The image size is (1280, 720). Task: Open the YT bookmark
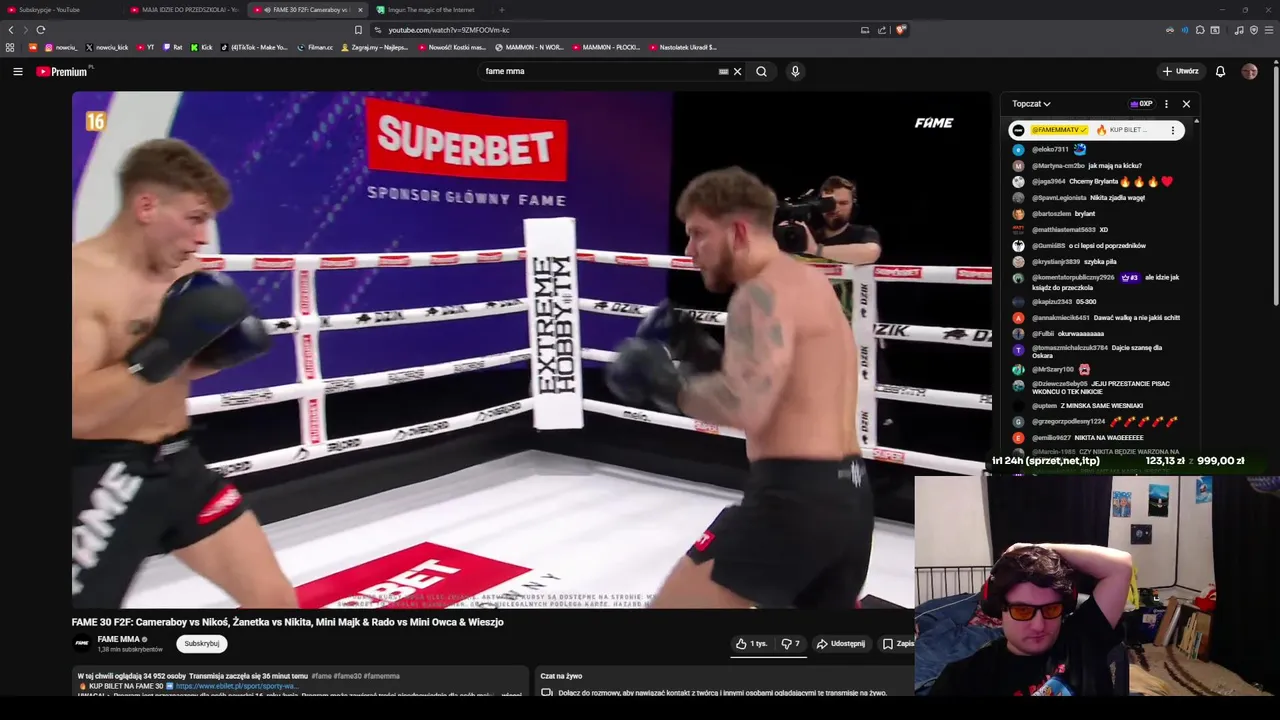tap(145, 47)
